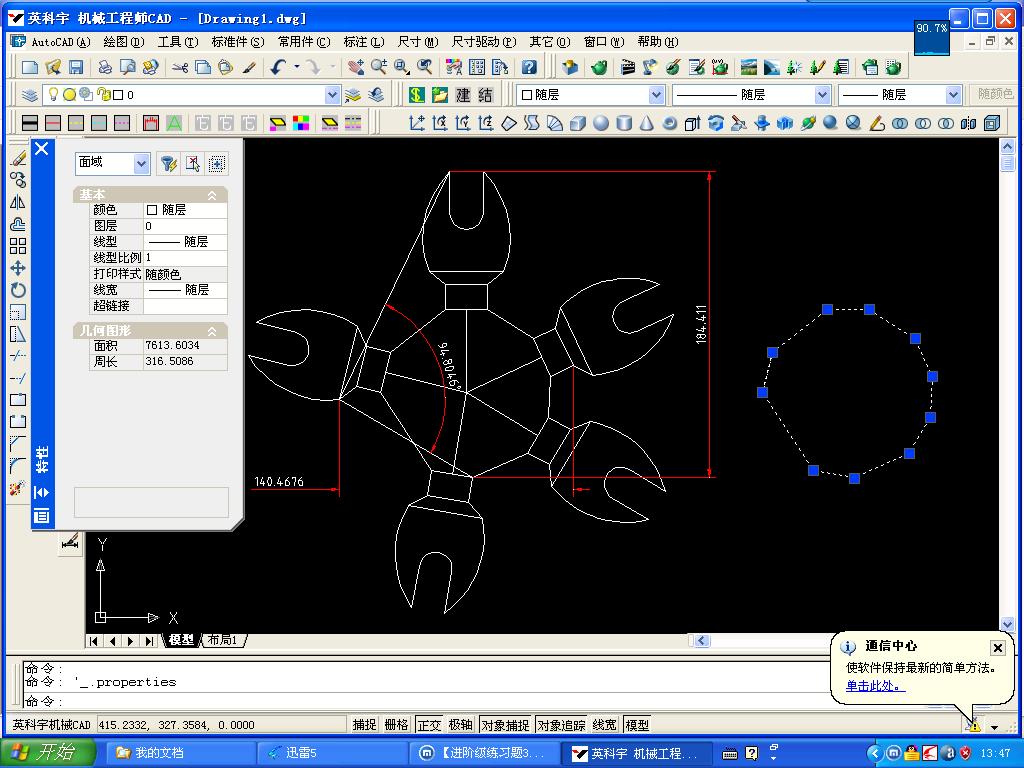This screenshot has height=768, width=1024.
Task: Select the Torus solid tool
Action: point(669,123)
